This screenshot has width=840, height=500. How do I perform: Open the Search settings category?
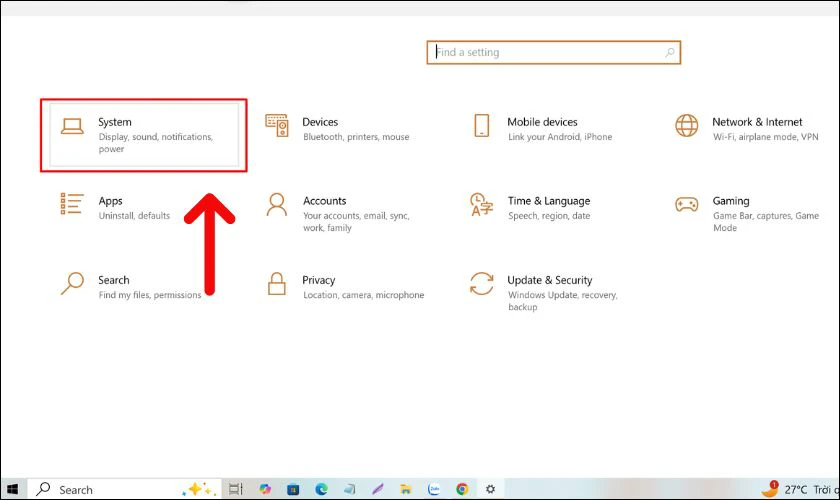tap(131, 287)
